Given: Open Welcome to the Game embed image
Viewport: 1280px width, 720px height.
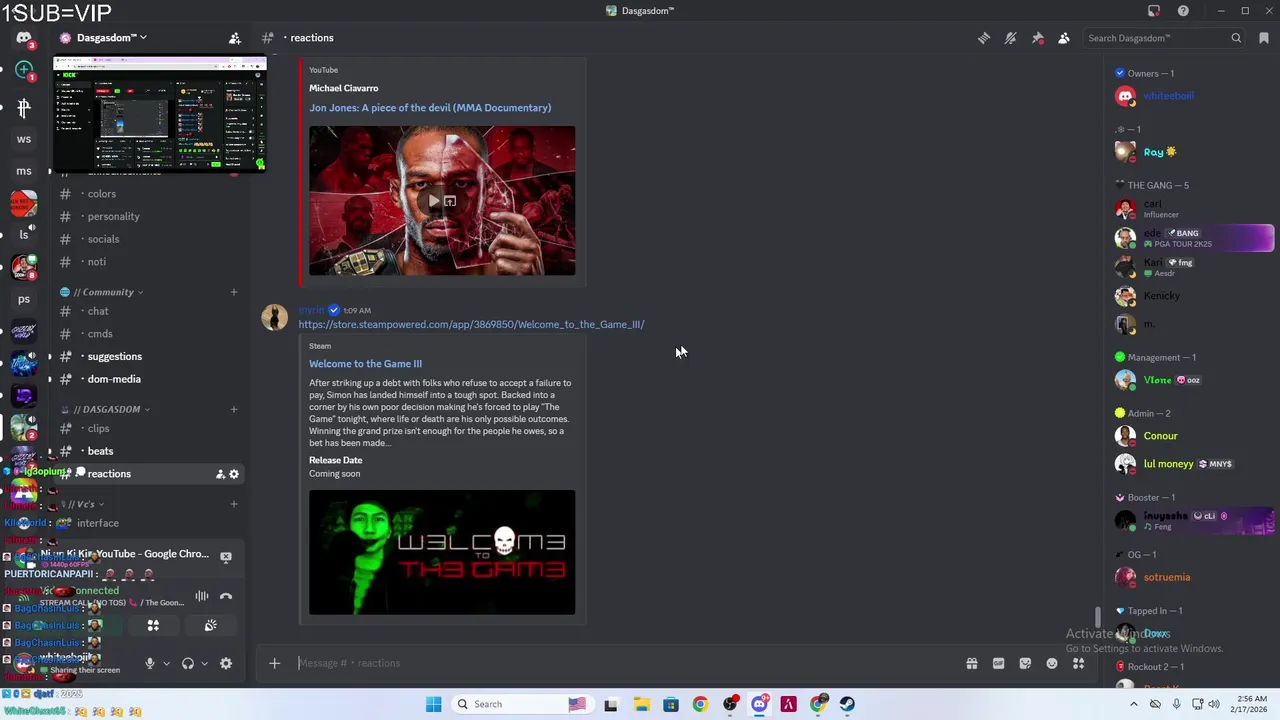Looking at the screenshot, I should [x=442, y=552].
